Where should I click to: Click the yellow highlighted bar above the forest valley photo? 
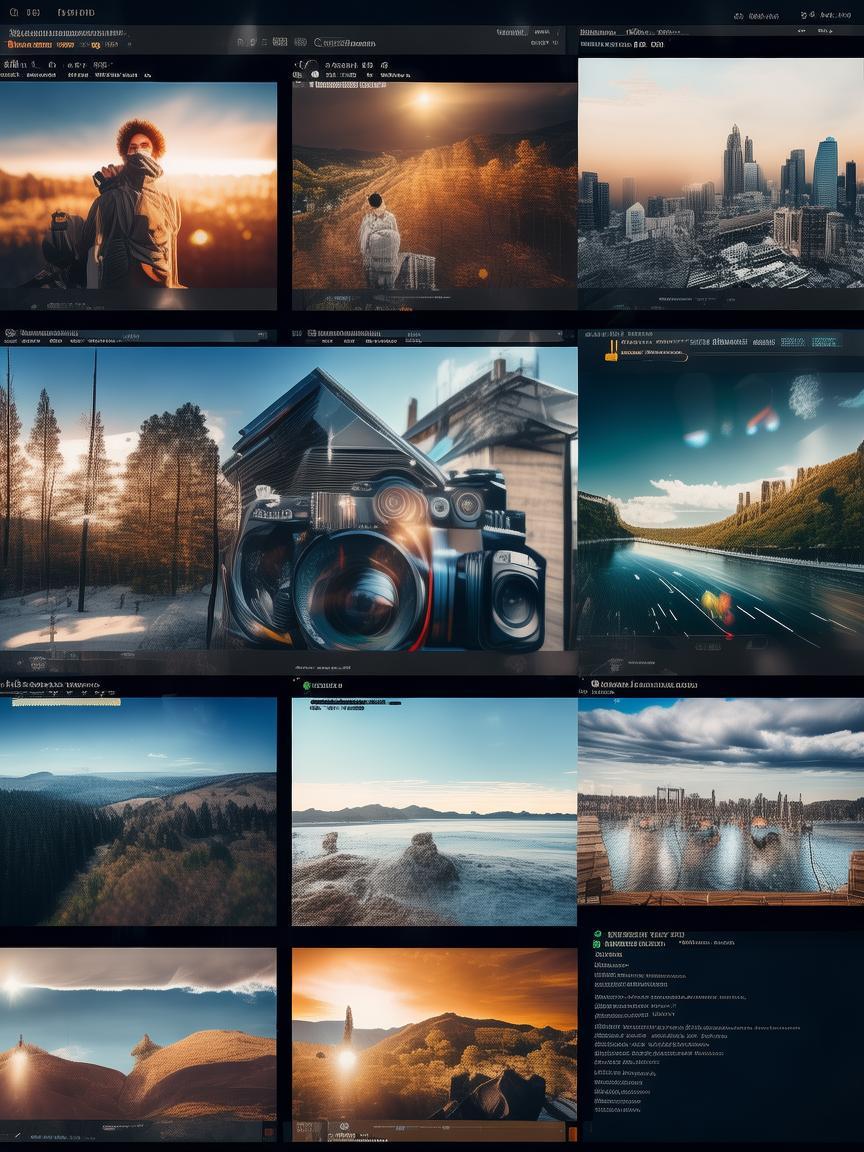click(65, 701)
